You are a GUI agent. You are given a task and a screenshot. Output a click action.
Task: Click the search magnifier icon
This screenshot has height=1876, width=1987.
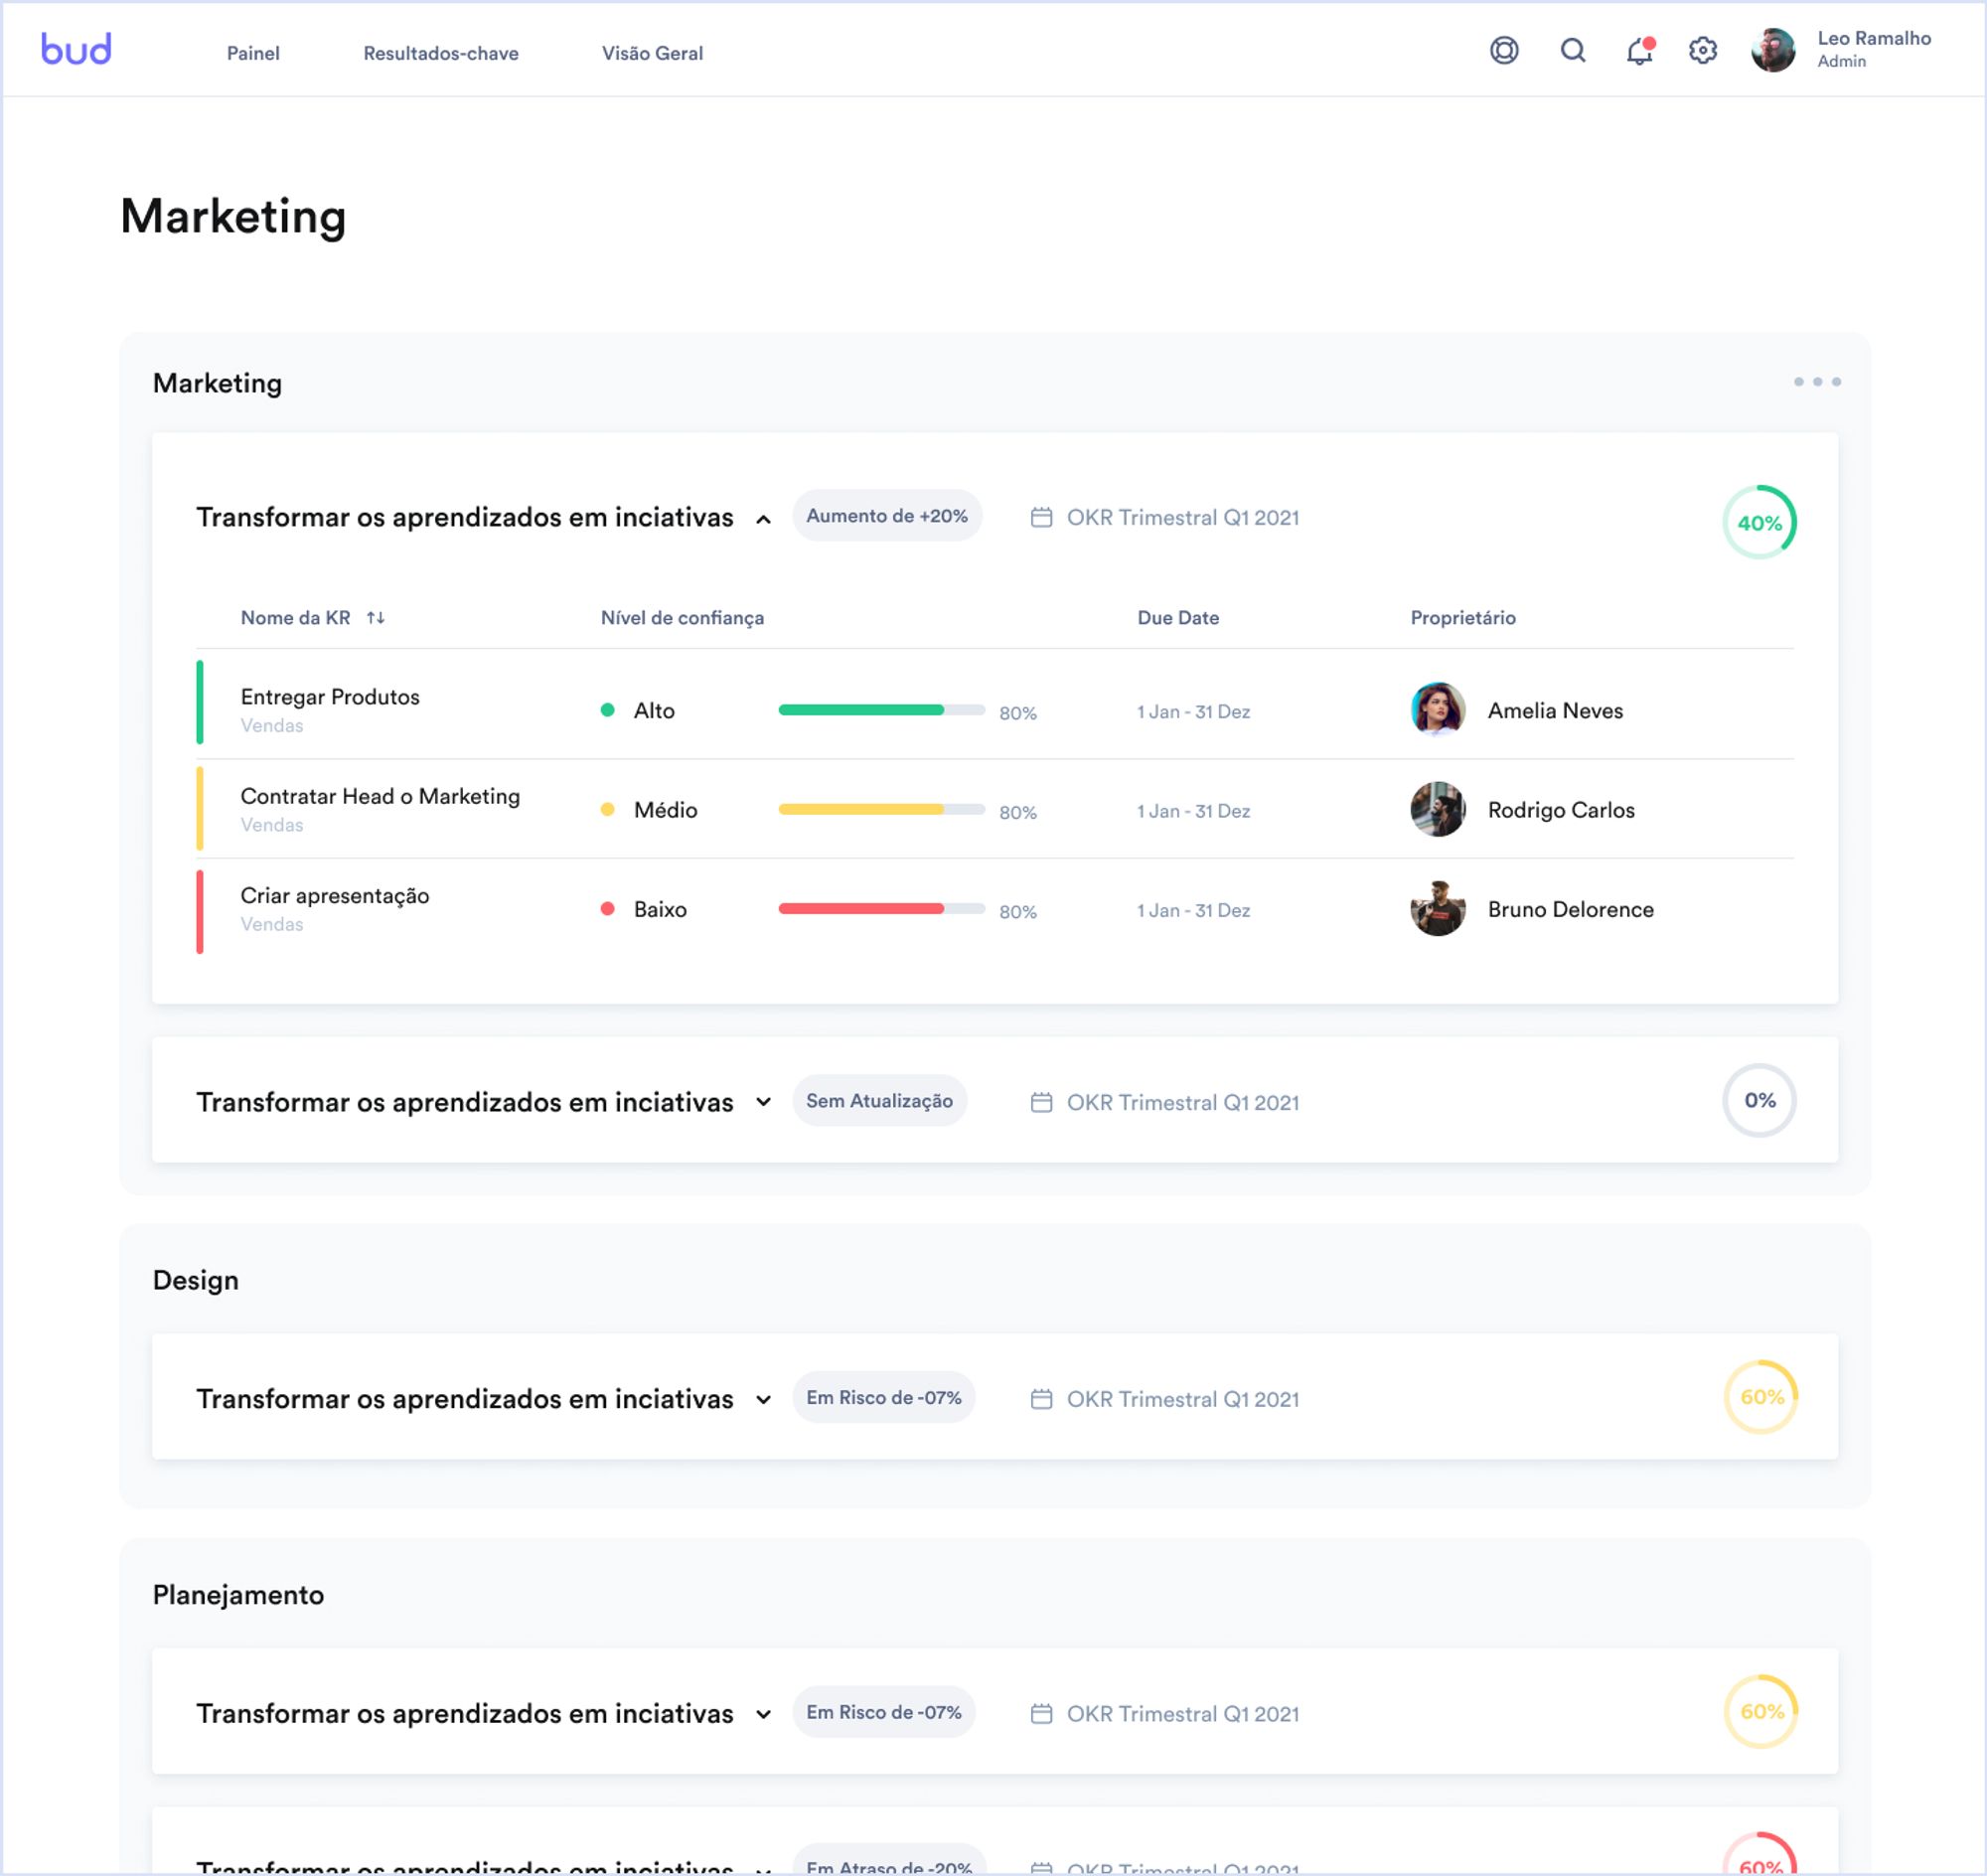coord(1572,50)
